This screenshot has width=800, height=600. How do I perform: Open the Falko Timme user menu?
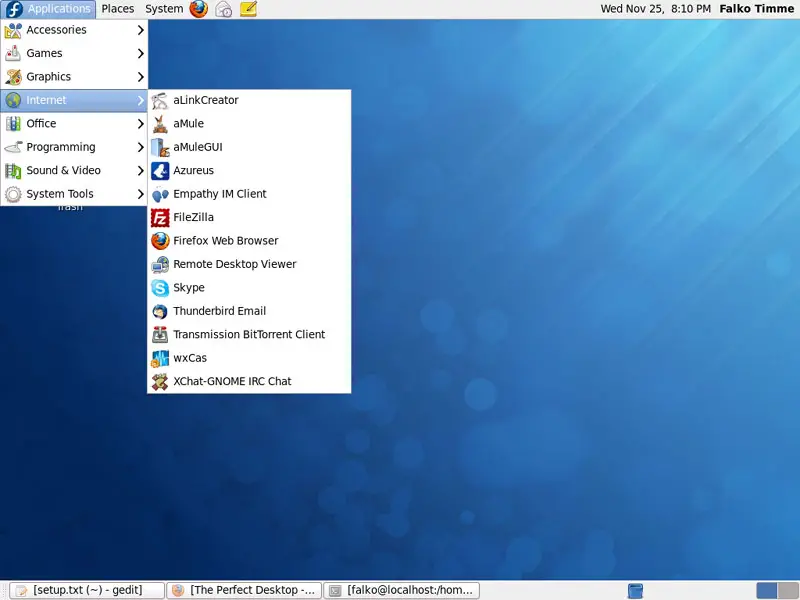click(757, 9)
